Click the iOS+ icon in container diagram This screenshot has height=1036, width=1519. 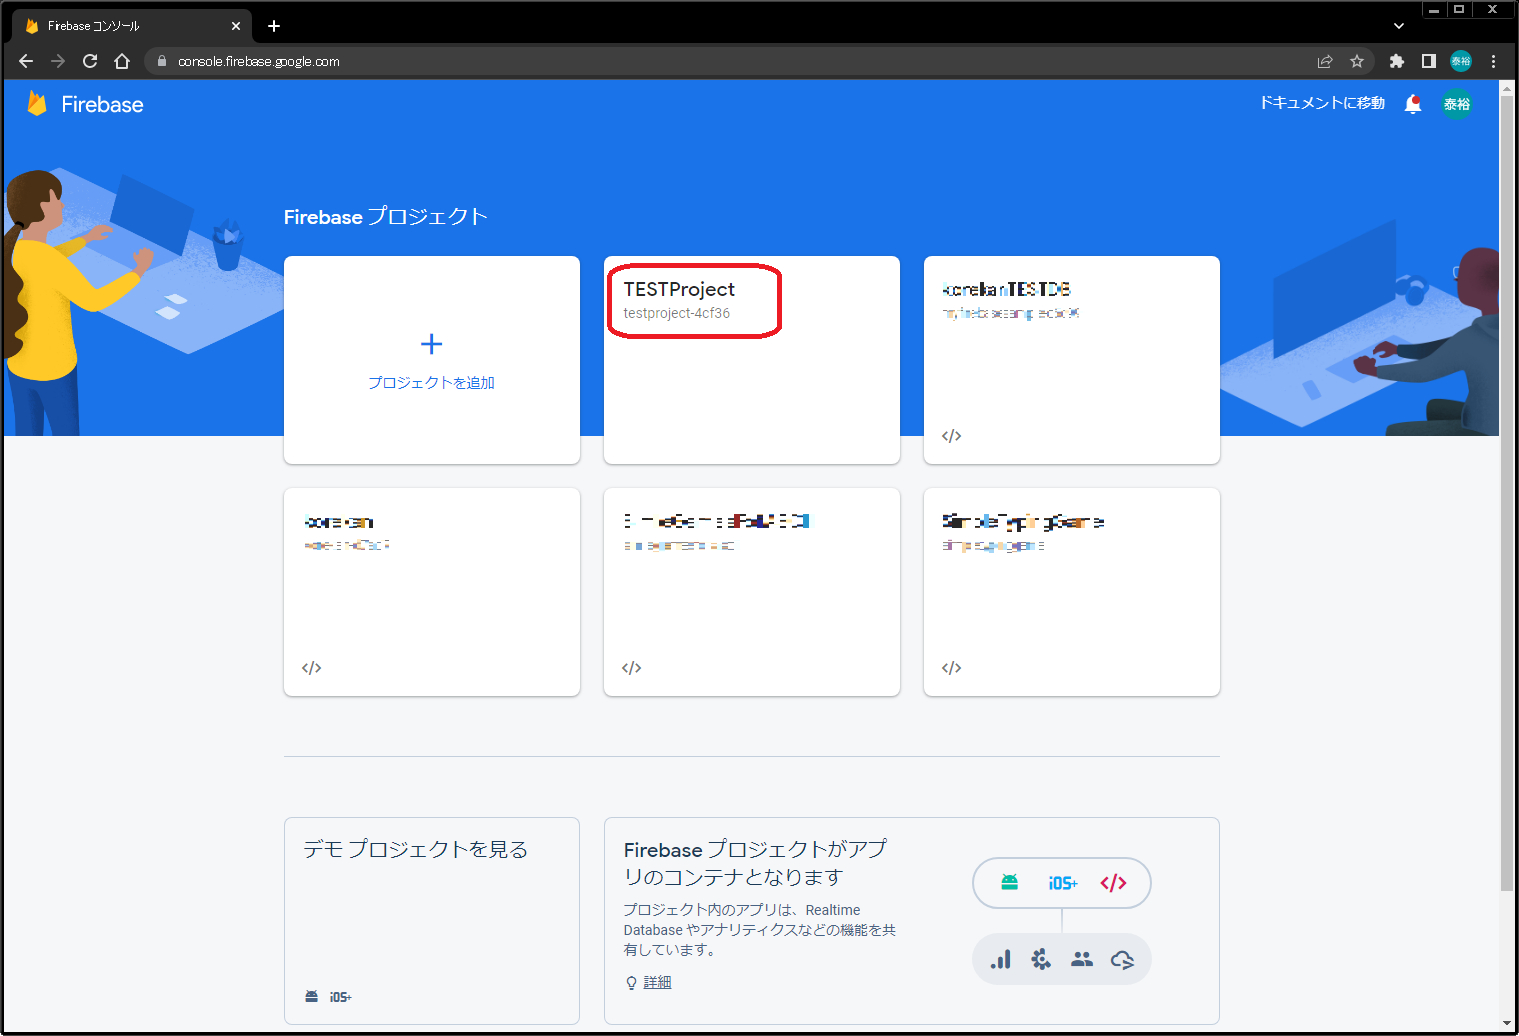pyautogui.click(x=1063, y=883)
